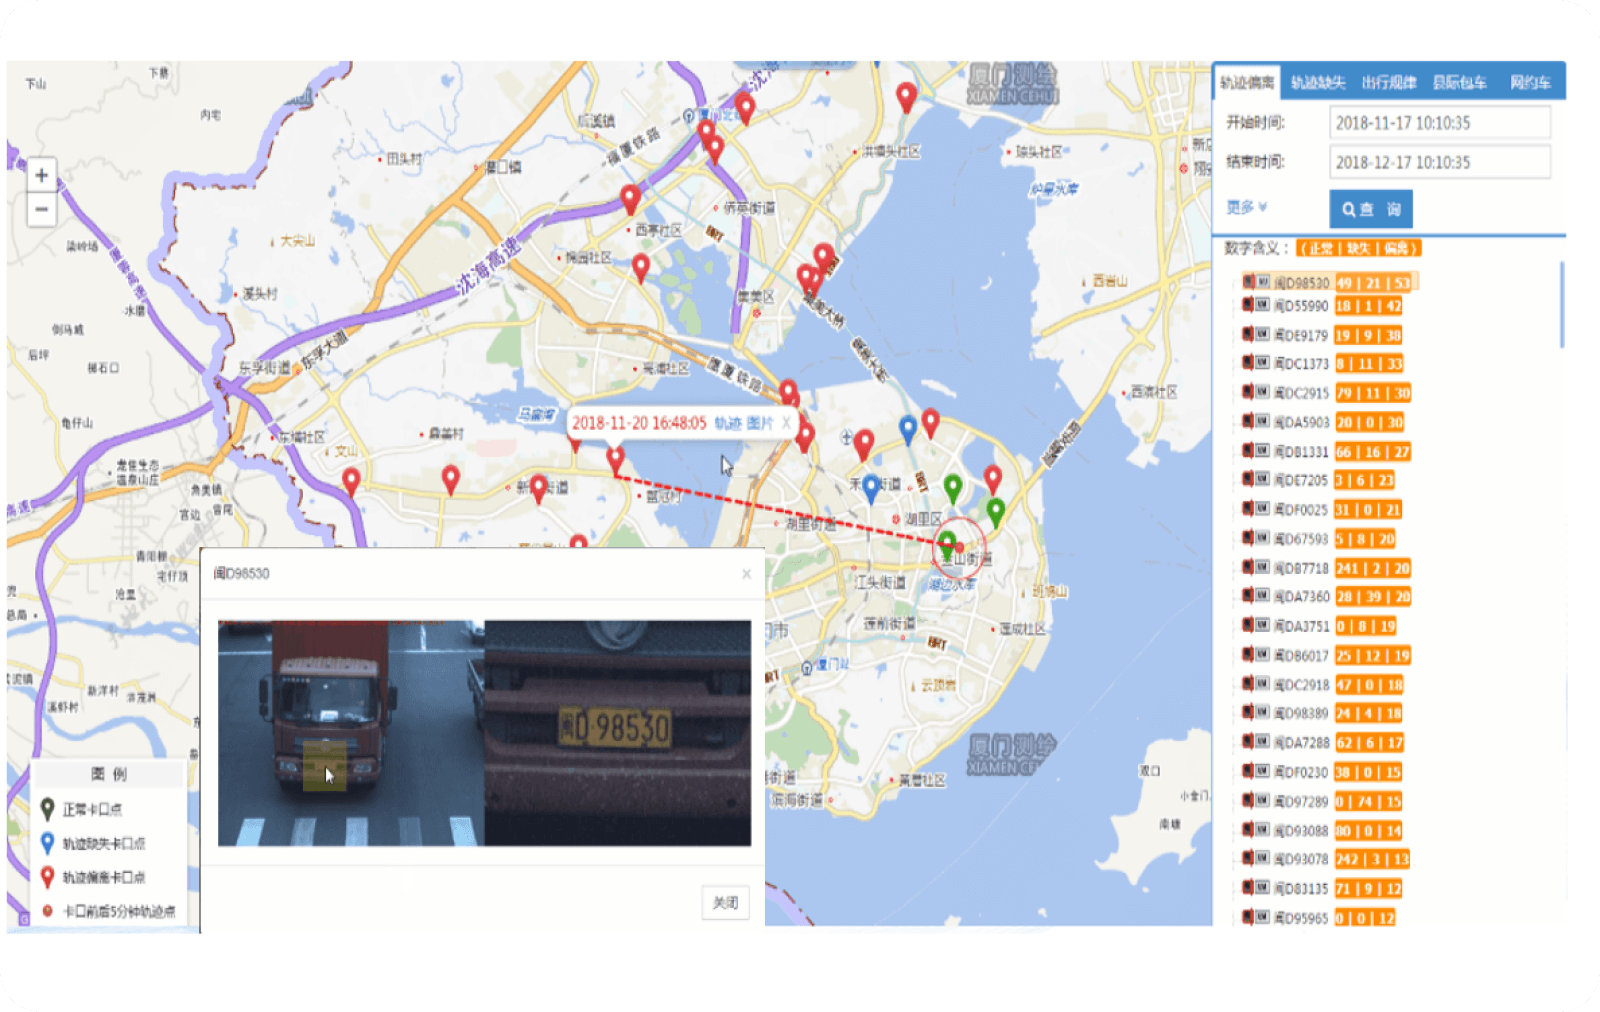Select vehicle 闽DC2915 in the list
The image size is (1600, 1012).
tap(1301, 394)
